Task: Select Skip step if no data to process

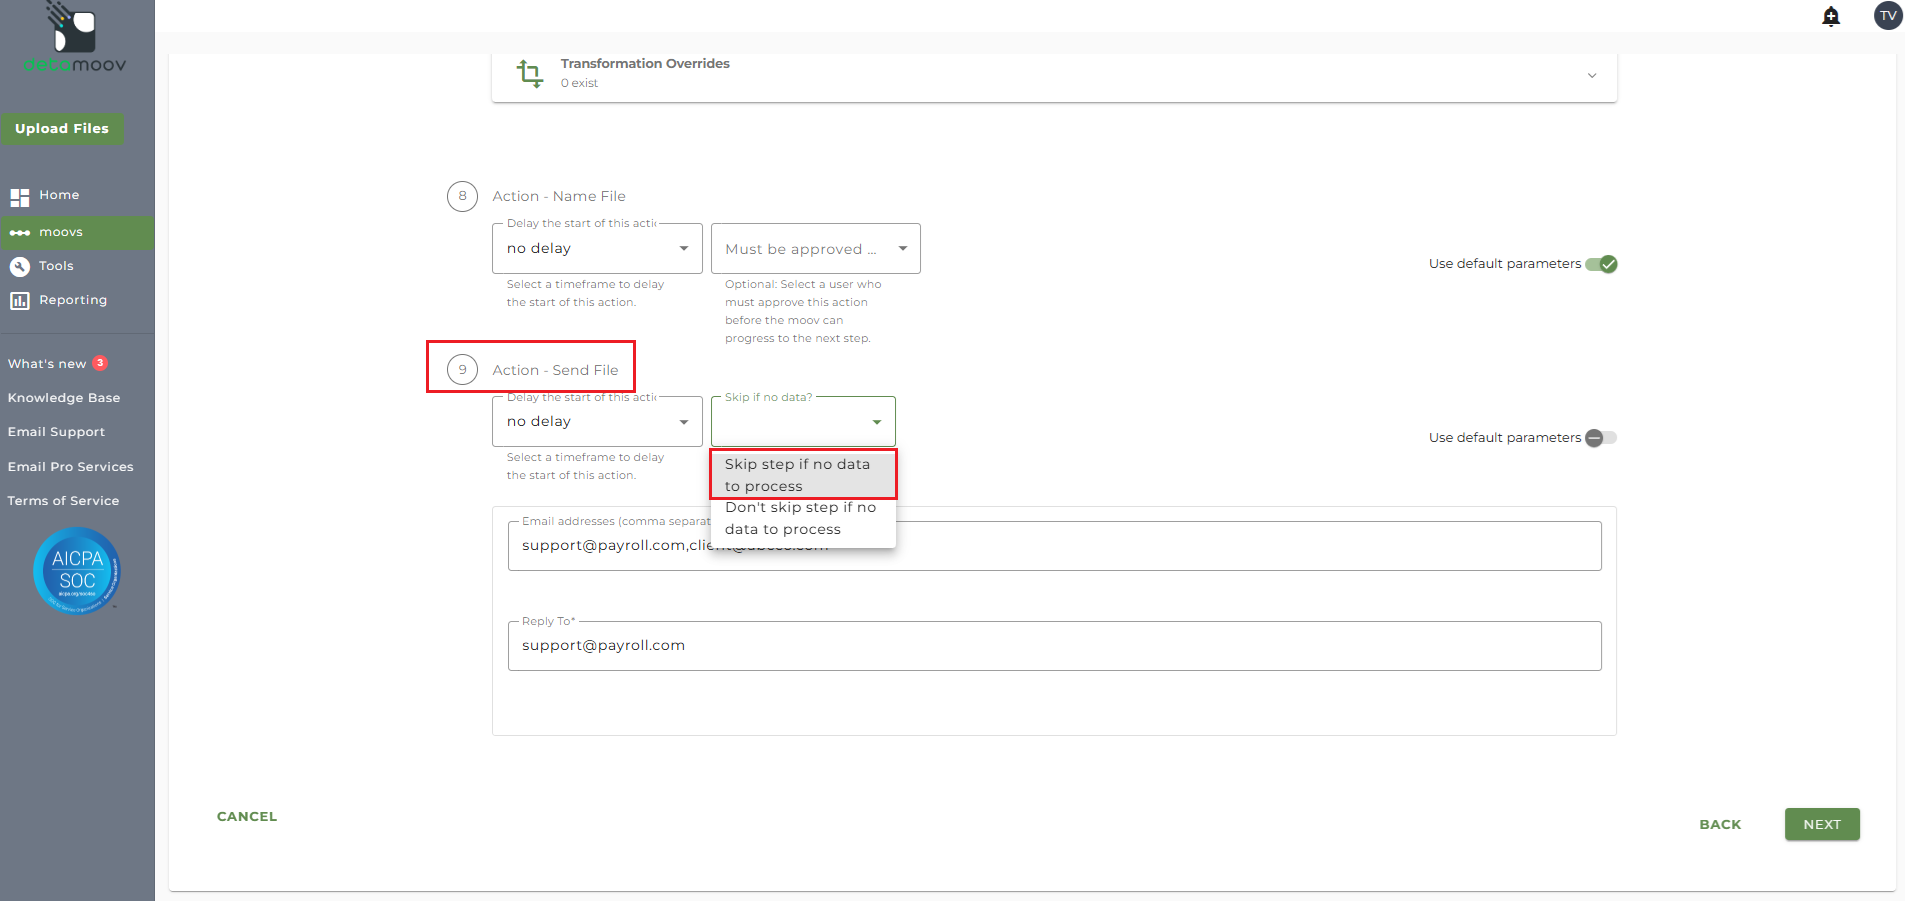Action: click(x=803, y=475)
